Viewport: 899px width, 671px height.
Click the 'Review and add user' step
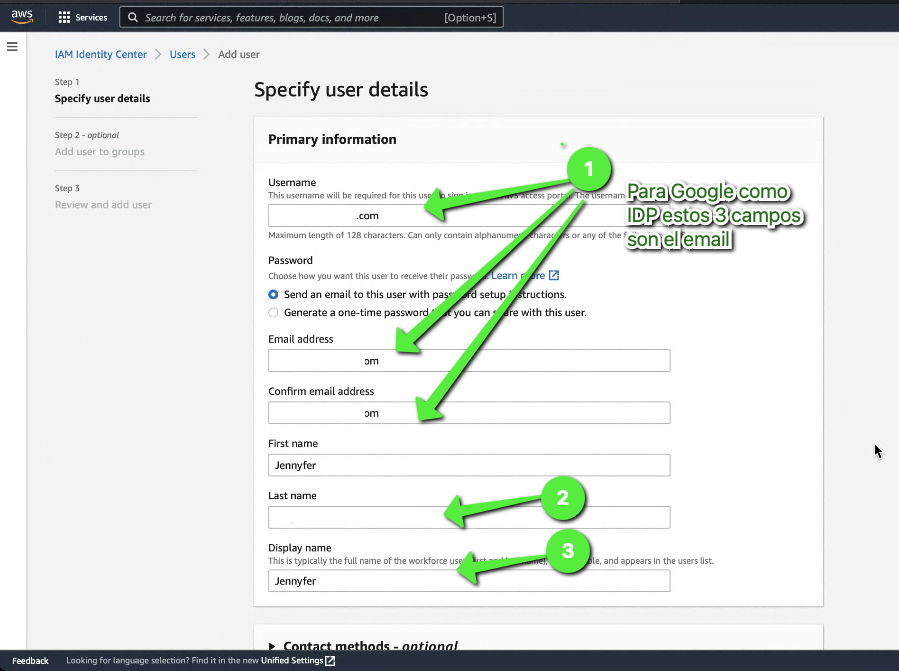(x=103, y=205)
